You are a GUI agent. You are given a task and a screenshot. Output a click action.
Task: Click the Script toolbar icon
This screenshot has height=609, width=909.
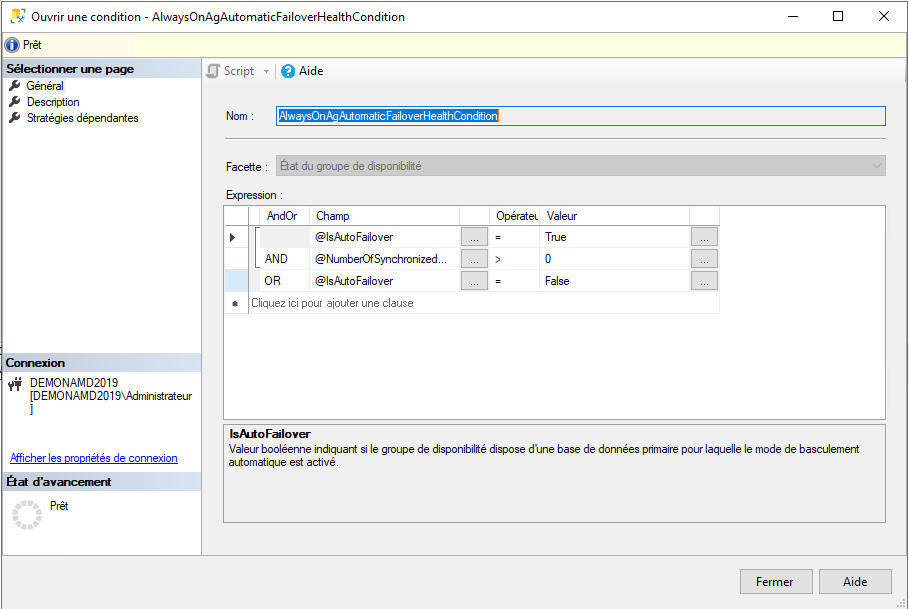213,71
